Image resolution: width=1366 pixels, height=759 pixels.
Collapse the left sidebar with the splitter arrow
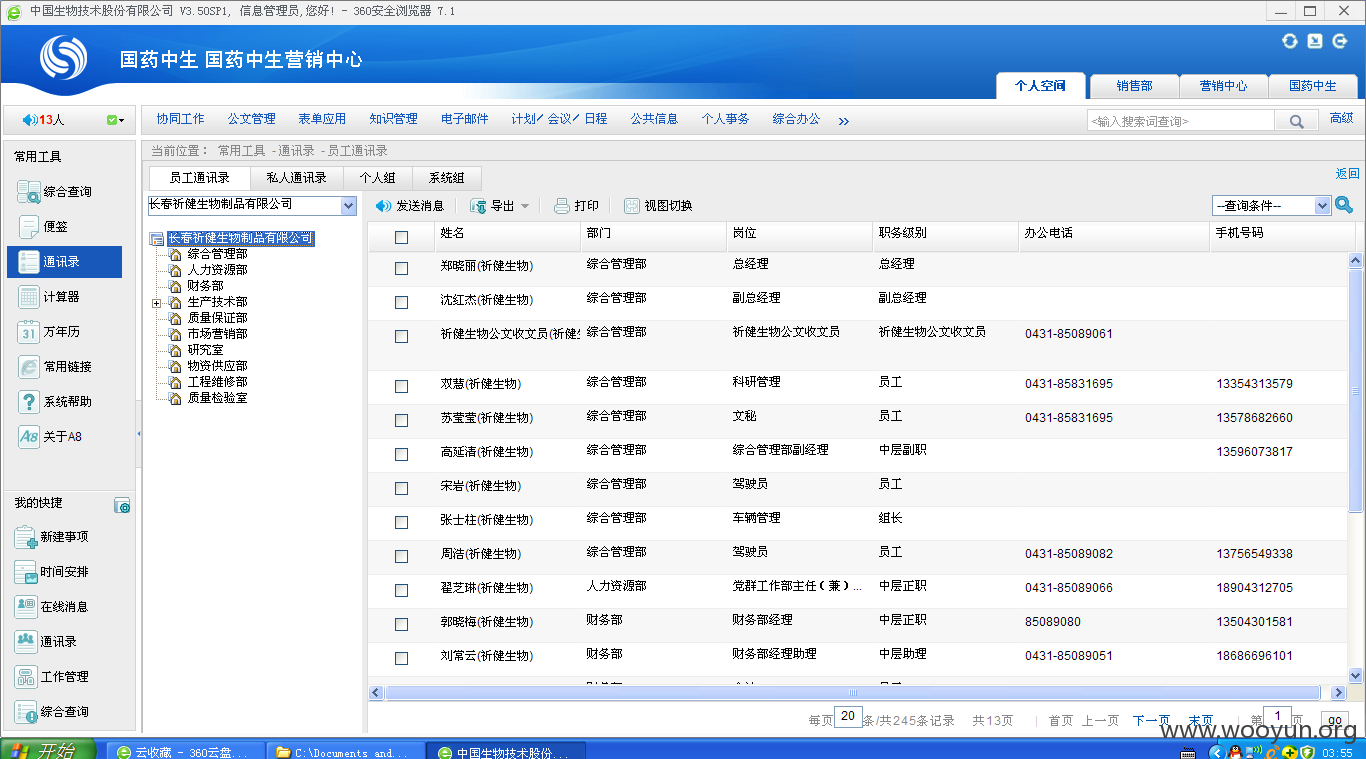tap(139, 434)
